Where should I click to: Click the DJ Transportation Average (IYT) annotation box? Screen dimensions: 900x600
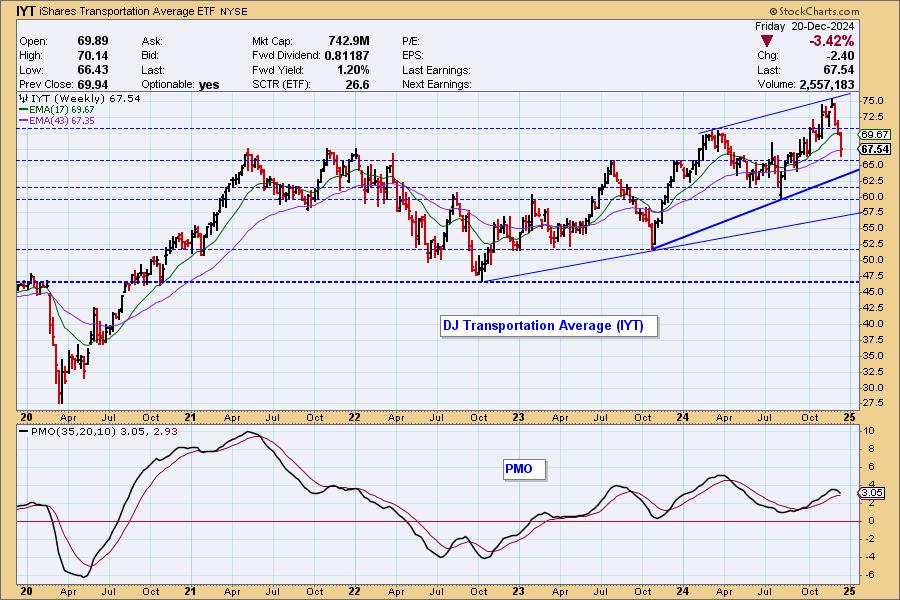coord(548,326)
